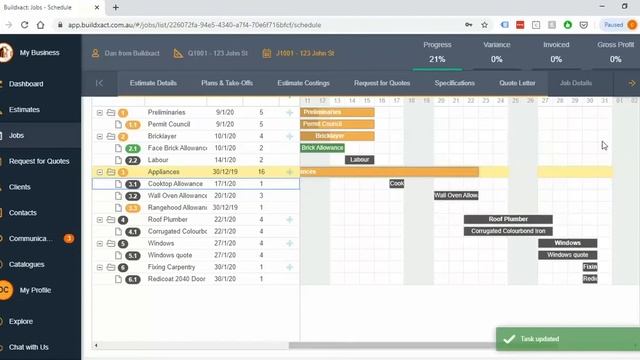
Task: Click Dan from Buildxact client link
Action: pyautogui.click(x=125, y=53)
